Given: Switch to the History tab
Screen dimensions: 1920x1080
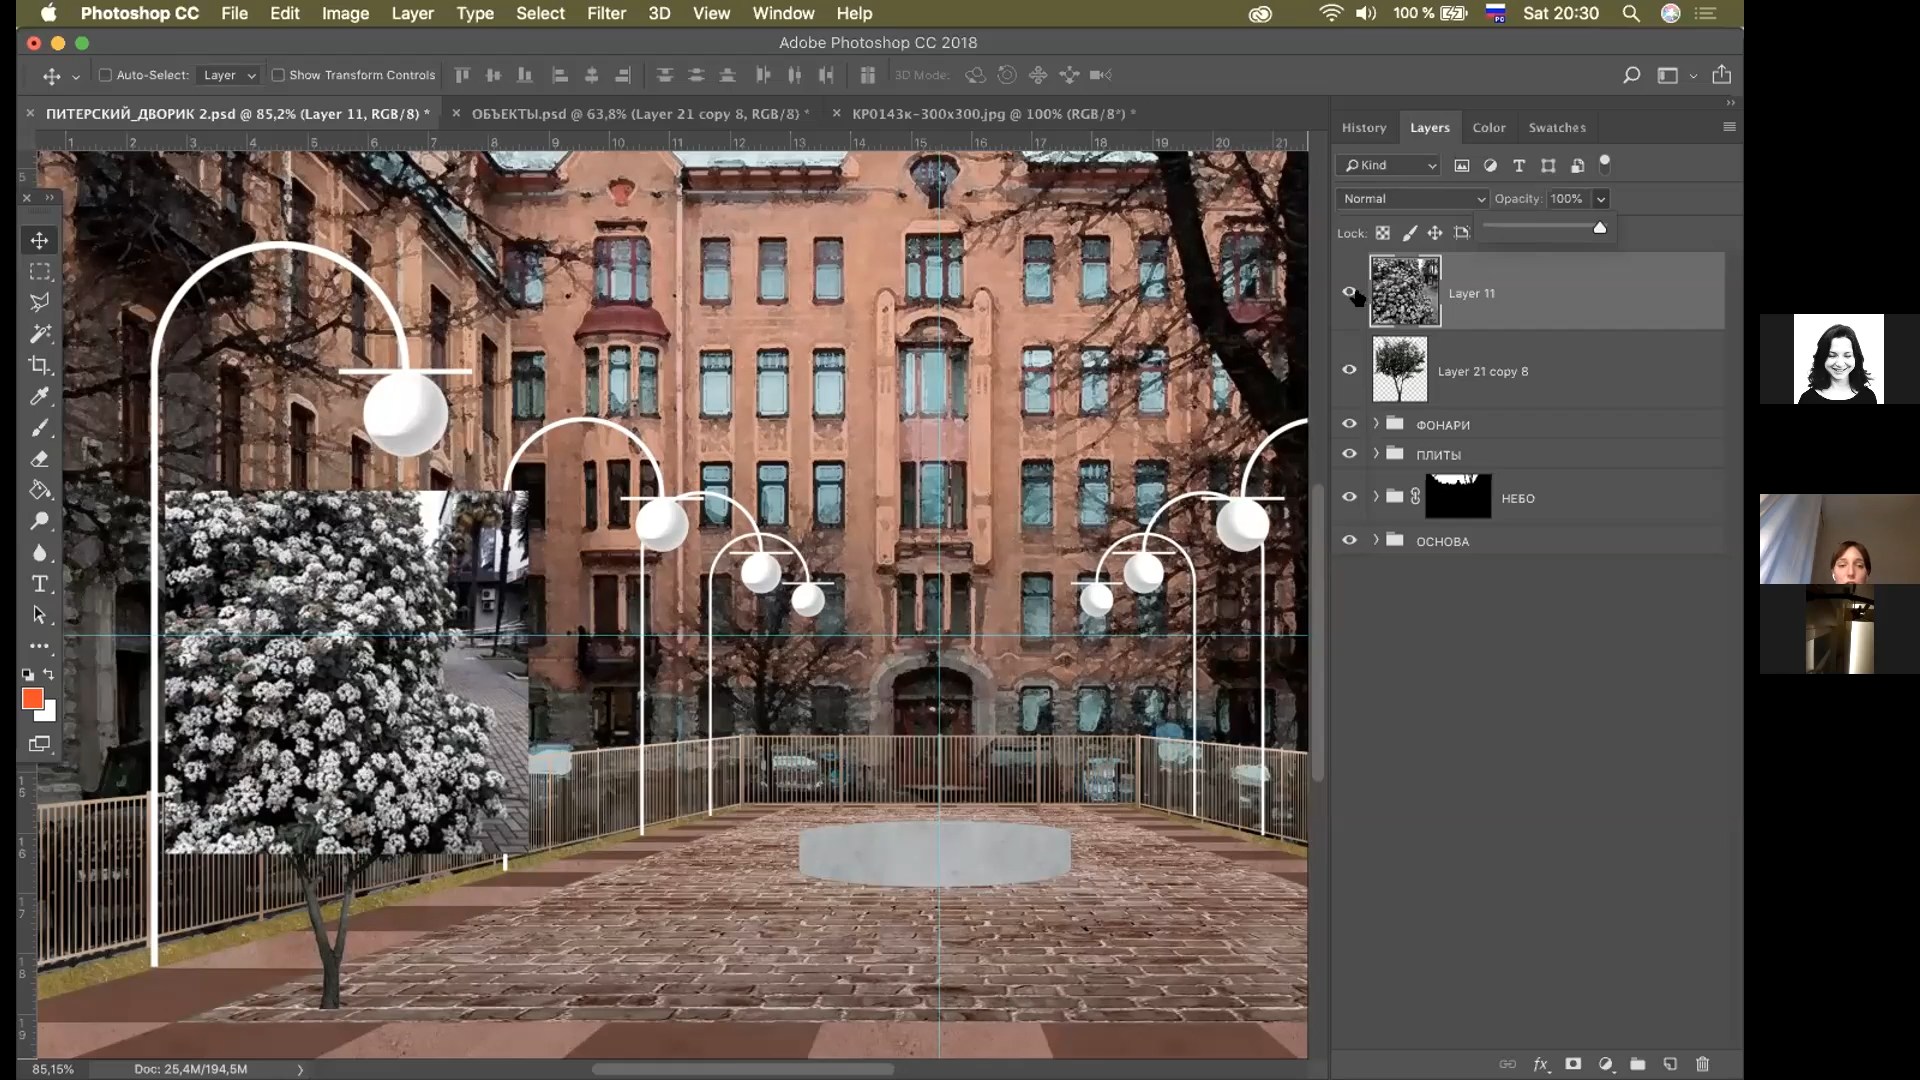Looking at the screenshot, I should 1363,128.
